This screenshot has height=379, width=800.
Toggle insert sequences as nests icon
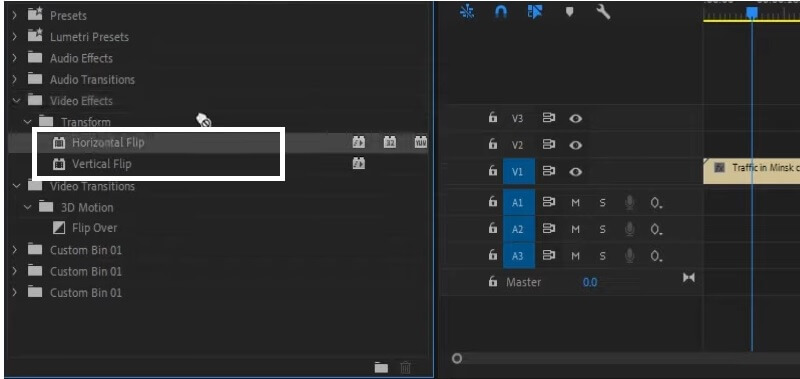click(x=467, y=12)
